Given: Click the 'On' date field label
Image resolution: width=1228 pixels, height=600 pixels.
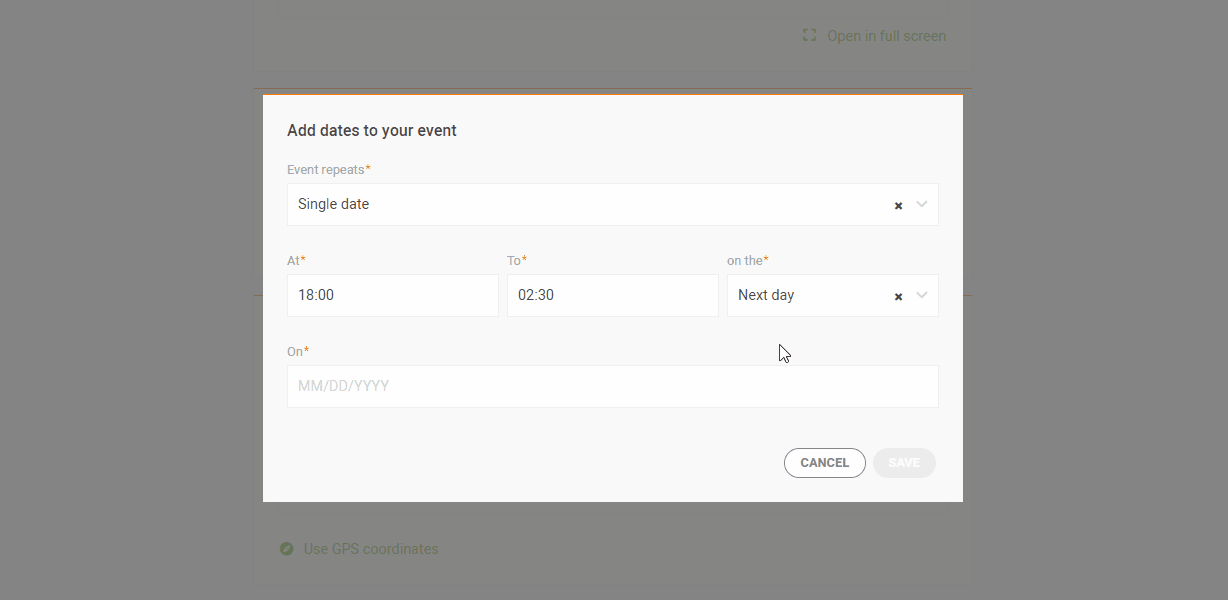Looking at the screenshot, I should click(x=298, y=352).
